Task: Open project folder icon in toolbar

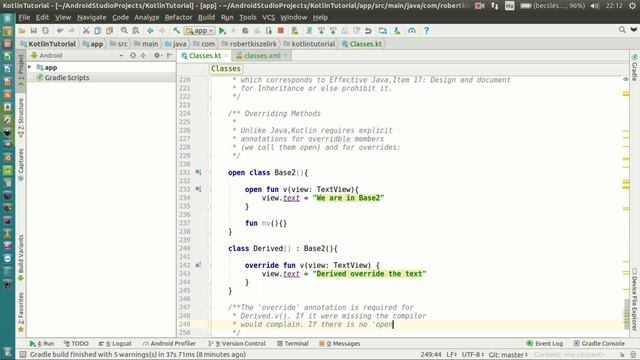Action: (x=22, y=31)
